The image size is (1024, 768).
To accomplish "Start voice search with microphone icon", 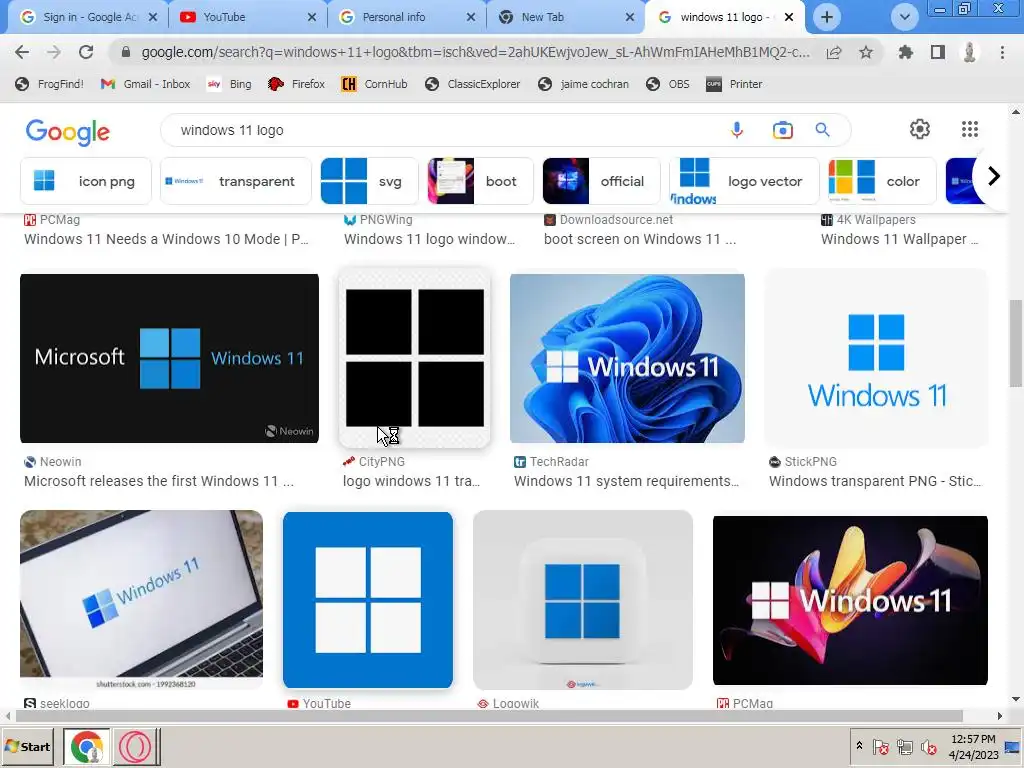I will [737, 130].
